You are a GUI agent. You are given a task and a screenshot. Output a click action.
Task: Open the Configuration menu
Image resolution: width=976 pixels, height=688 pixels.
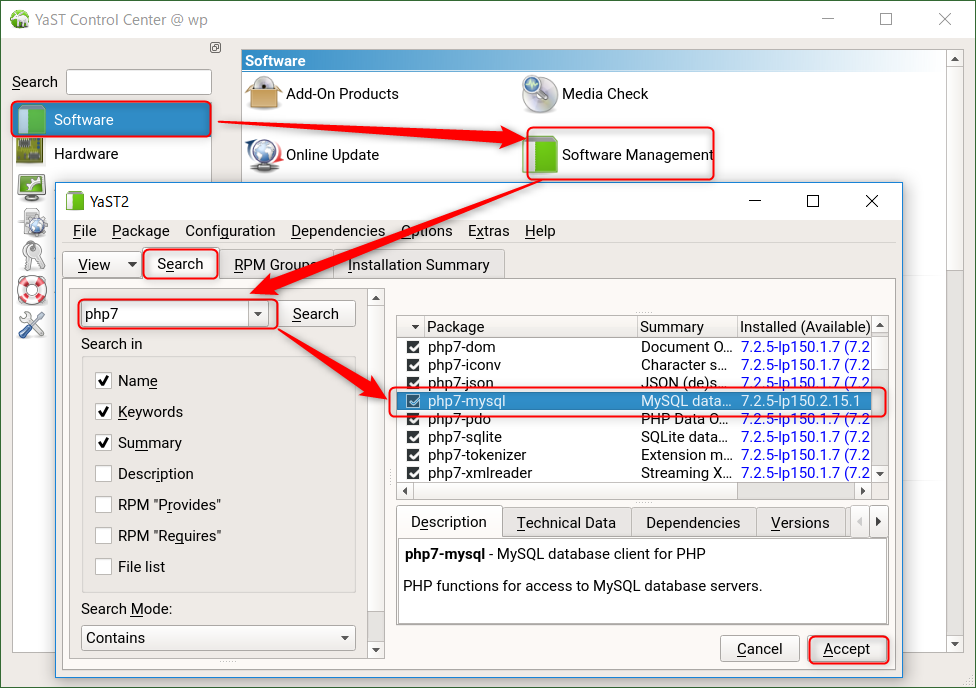(x=230, y=231)
